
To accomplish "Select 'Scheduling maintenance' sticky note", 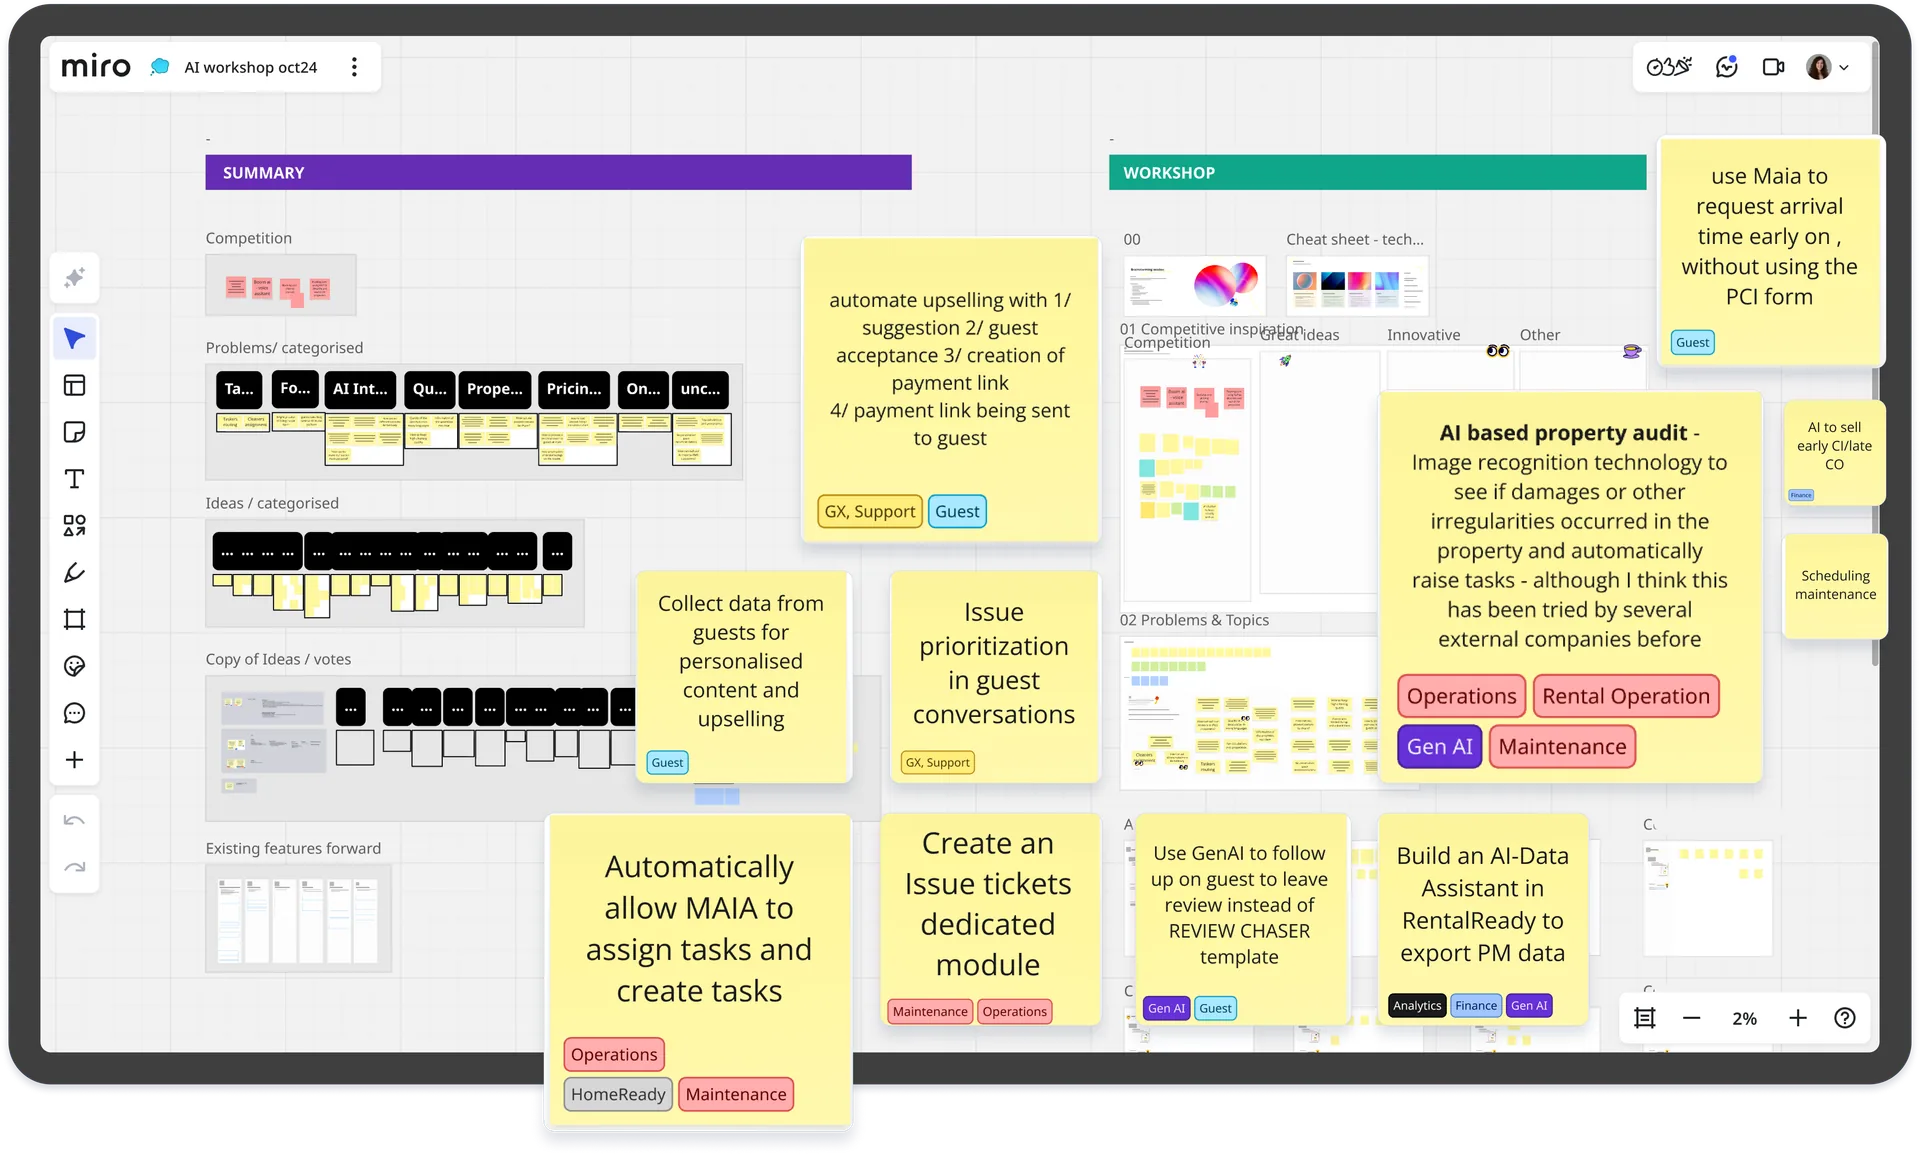I will (x=1835, y=586).
